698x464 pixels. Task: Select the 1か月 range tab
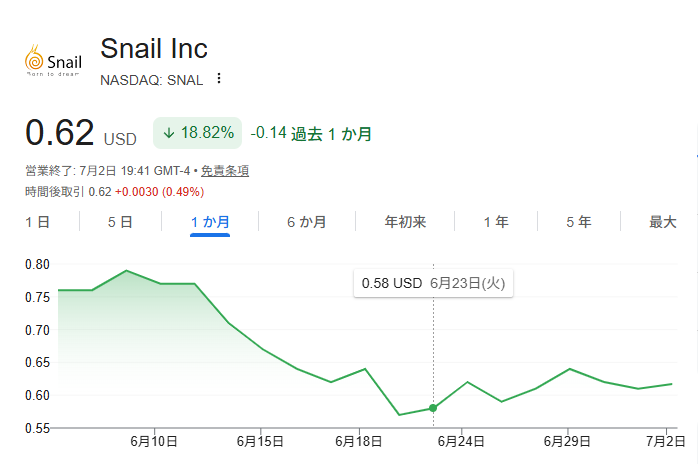(x=210, y=222)
